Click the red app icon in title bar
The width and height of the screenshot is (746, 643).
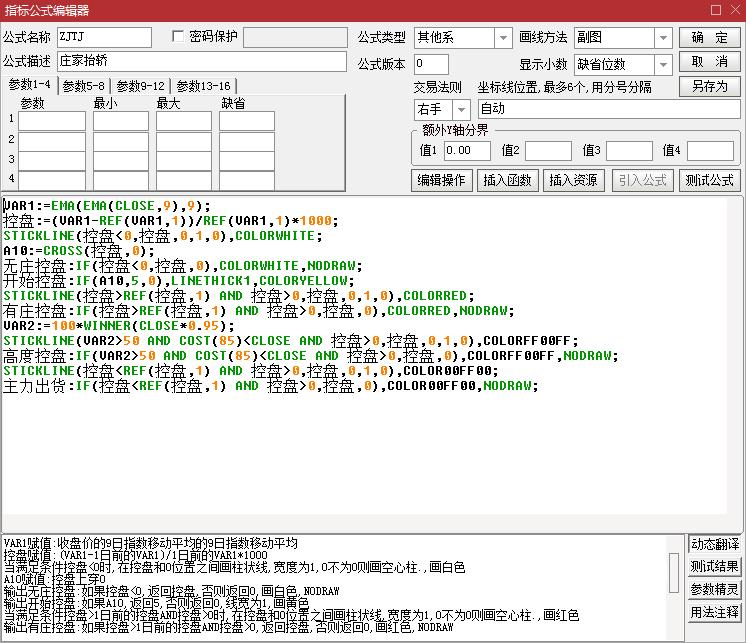click(11, 10)
